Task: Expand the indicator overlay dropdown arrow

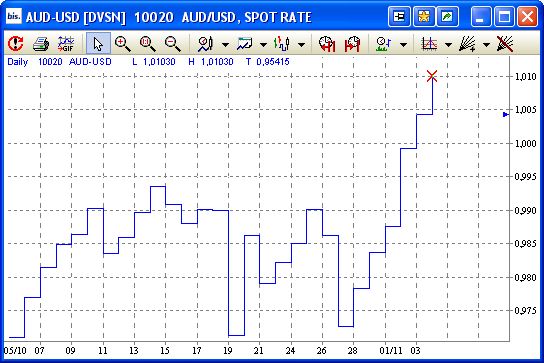Action: point(449,44)
